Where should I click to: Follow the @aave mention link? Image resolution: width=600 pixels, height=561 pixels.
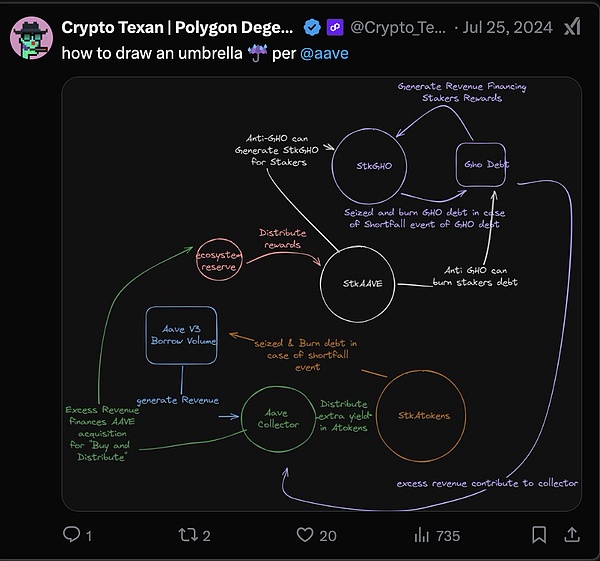point(326,53)
